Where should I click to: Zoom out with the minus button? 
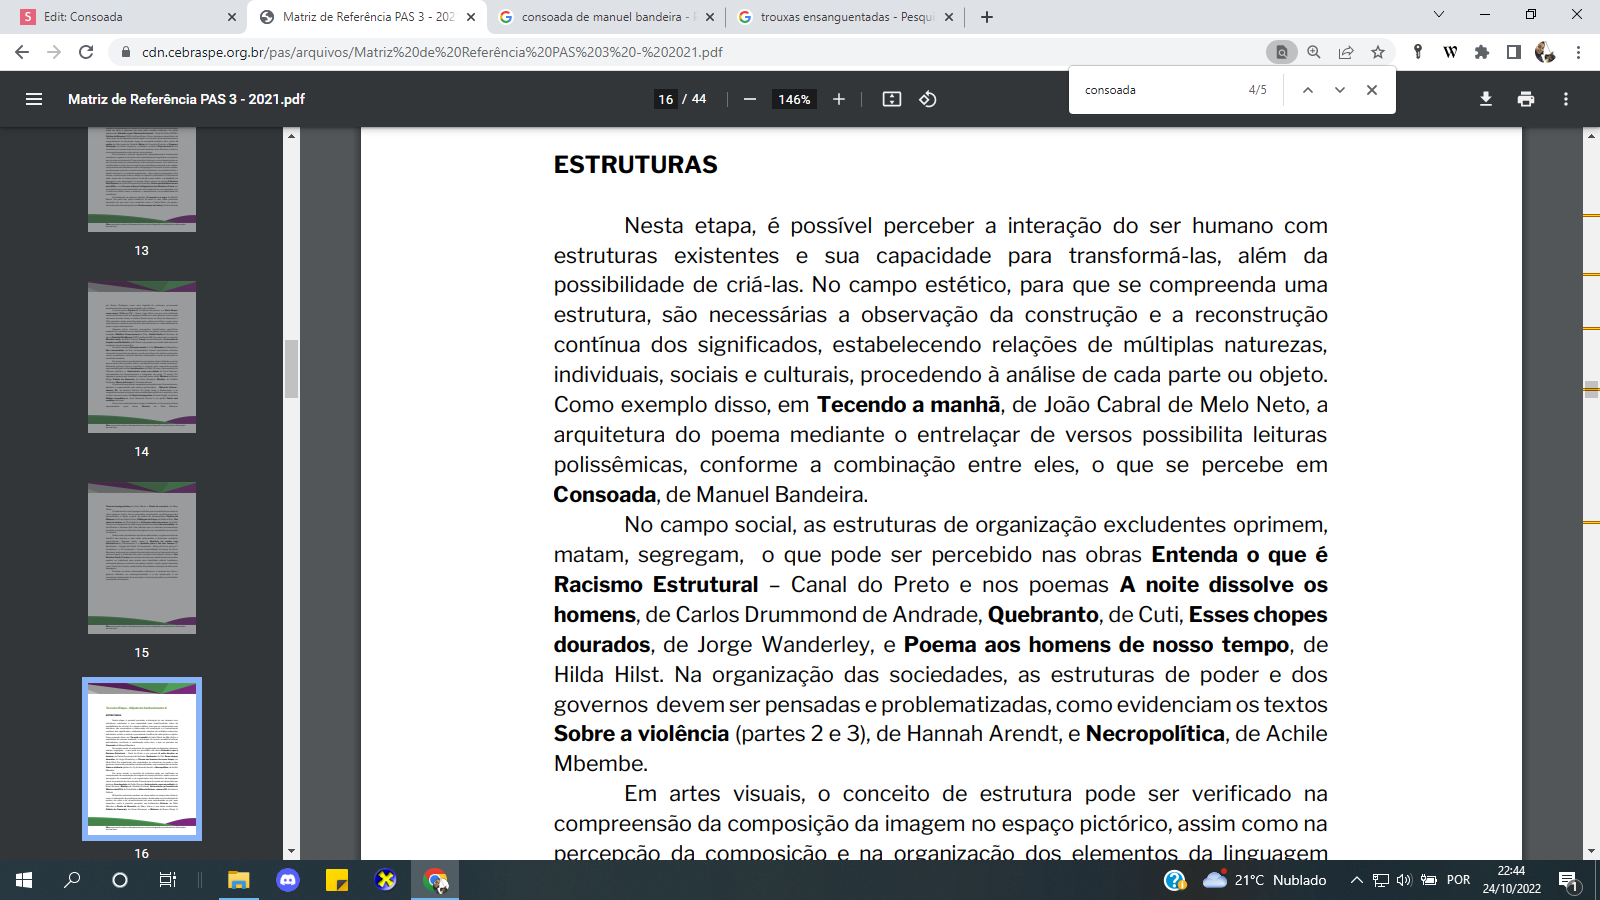pyautogui.click(x=750, y=99)
